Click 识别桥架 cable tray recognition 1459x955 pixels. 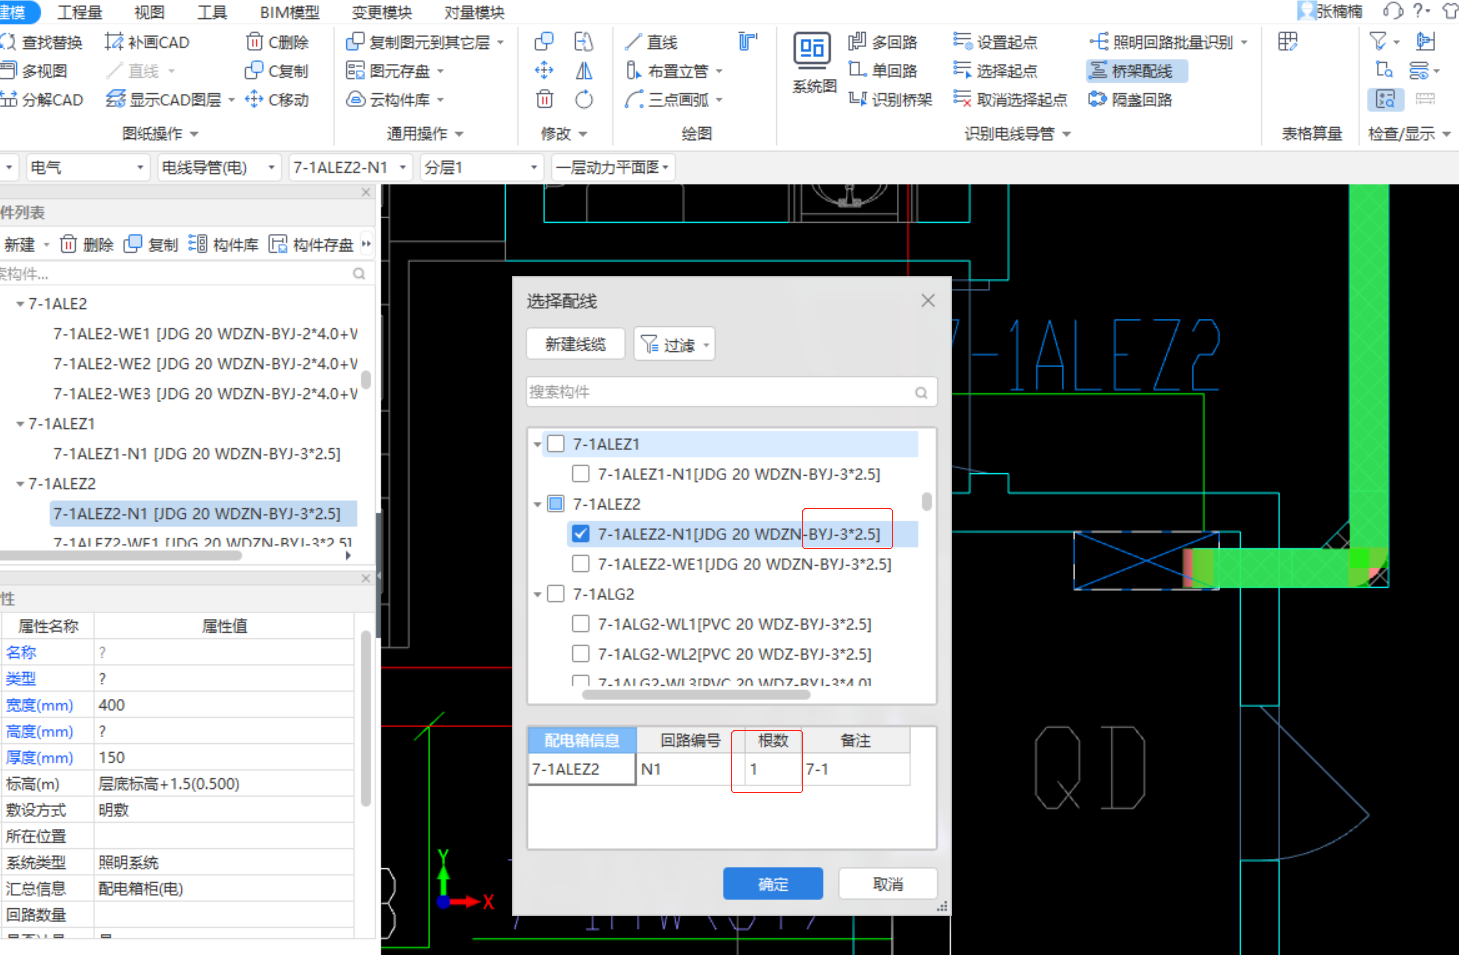pyautogui.click(x=890, y=100)
